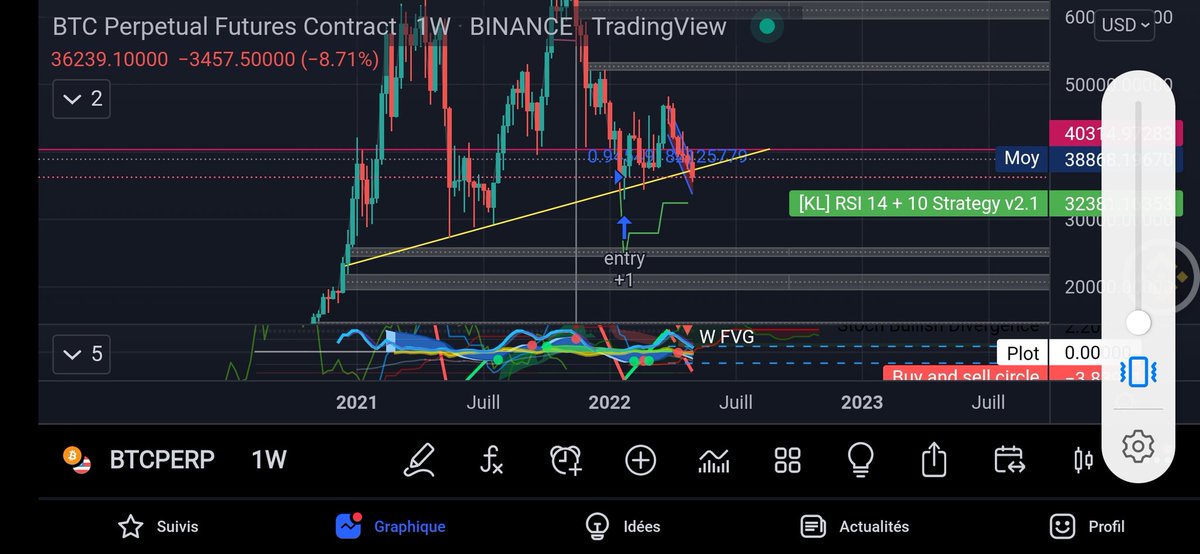This screenshot has height=554, width=1200.
Task: Create an alert with the alarm clock icon
Action: click(x=566, y=460)
